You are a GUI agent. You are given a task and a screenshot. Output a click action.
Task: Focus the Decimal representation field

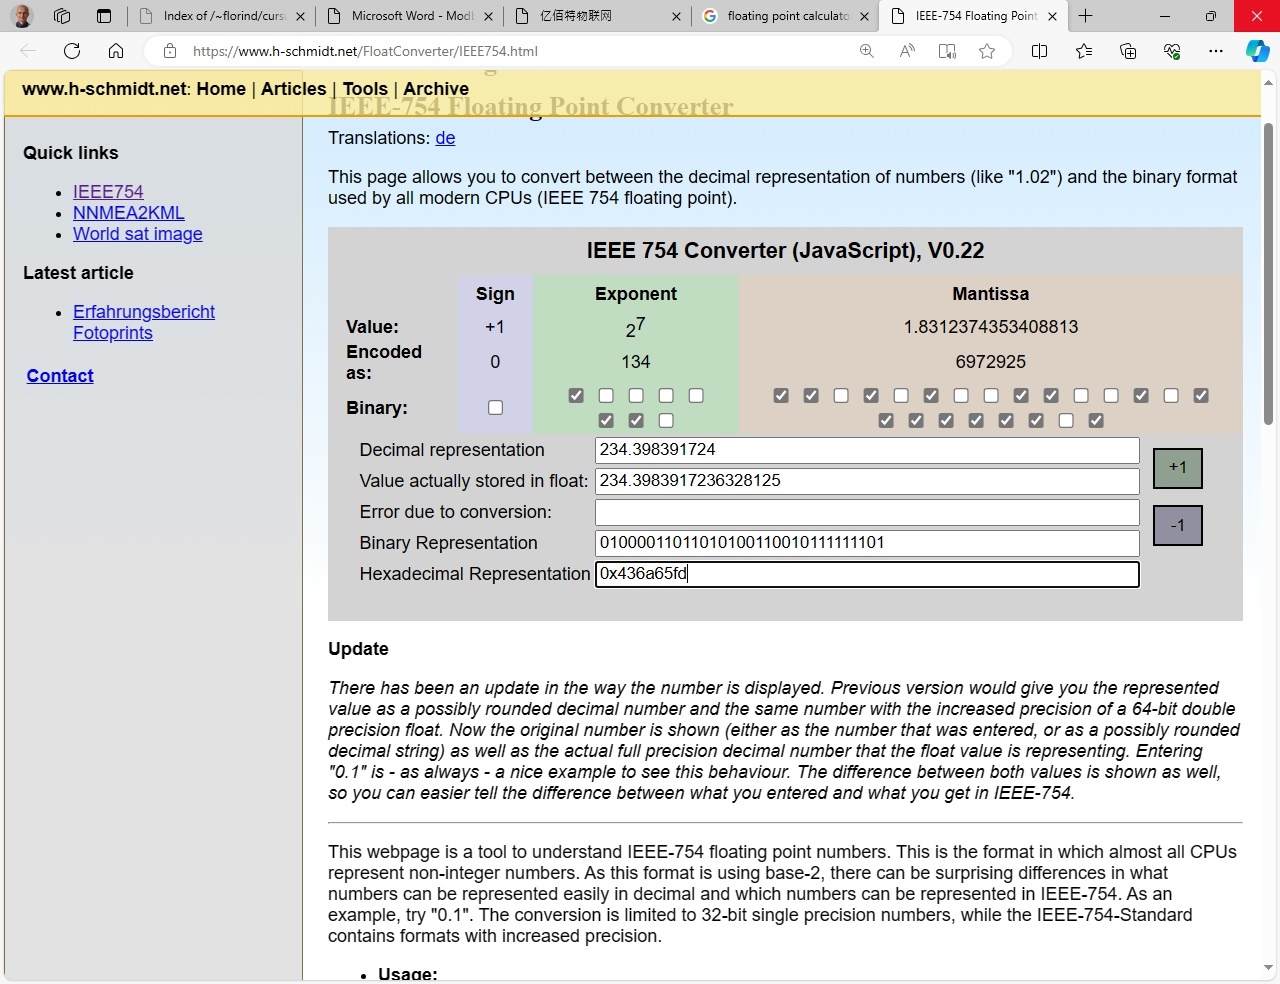[867, 450]
